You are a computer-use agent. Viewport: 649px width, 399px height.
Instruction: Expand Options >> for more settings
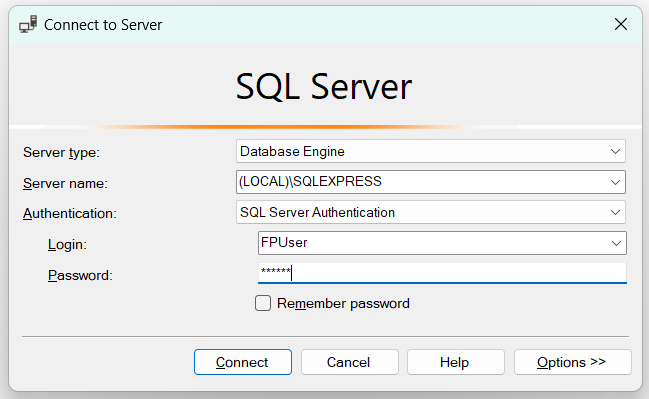click(x=572, y=362)
